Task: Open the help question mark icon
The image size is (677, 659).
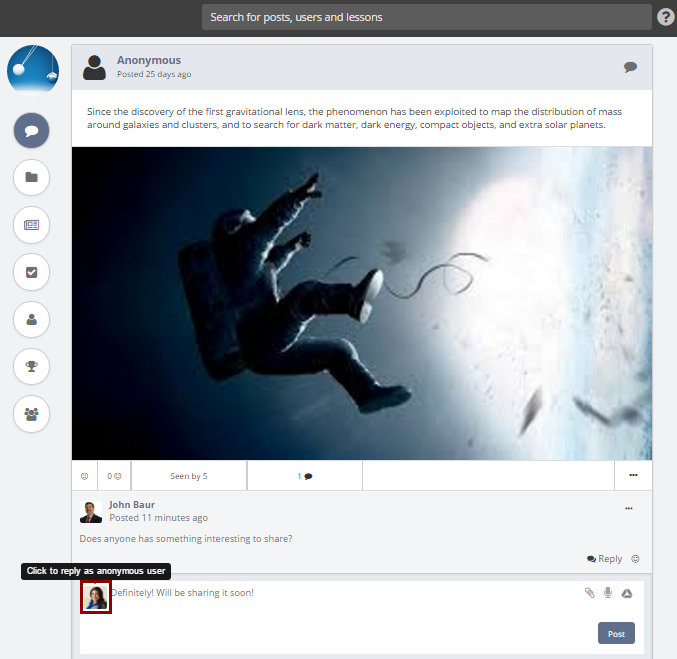Action: [x=666, y=17]
